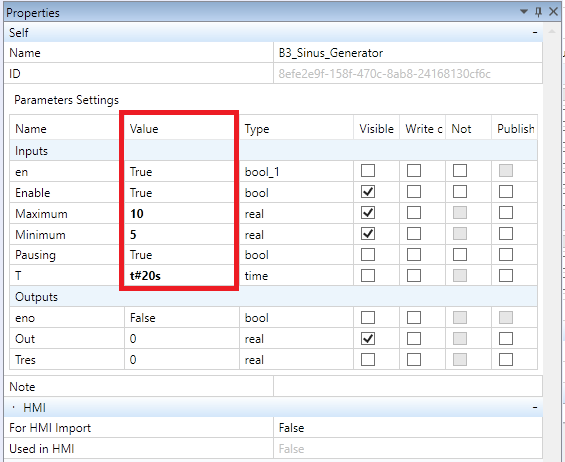Image resolution: width=565 pixels, height=462 pixels.
Task: Toggle Write checkbox for Minimum row
Action: tap(414, 234)
